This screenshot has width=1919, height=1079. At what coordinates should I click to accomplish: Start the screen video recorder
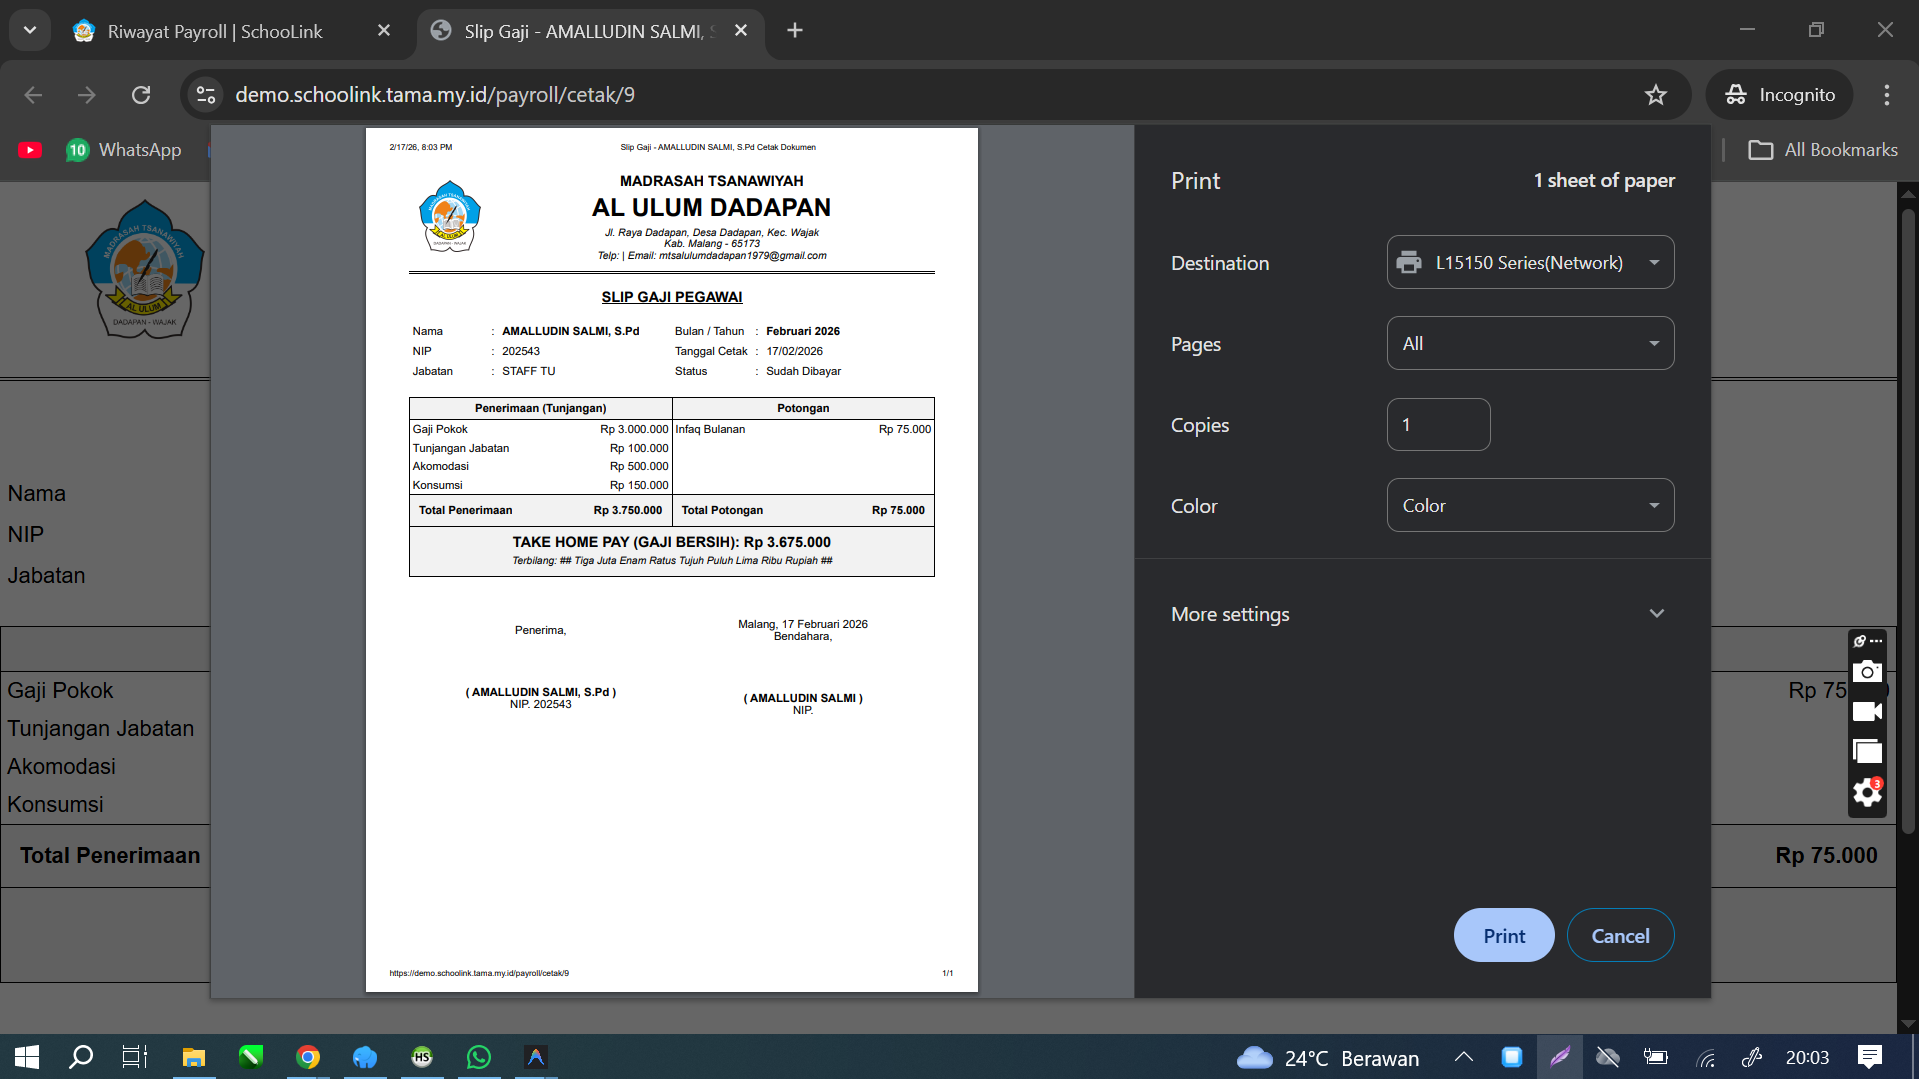pos(1866,711)
